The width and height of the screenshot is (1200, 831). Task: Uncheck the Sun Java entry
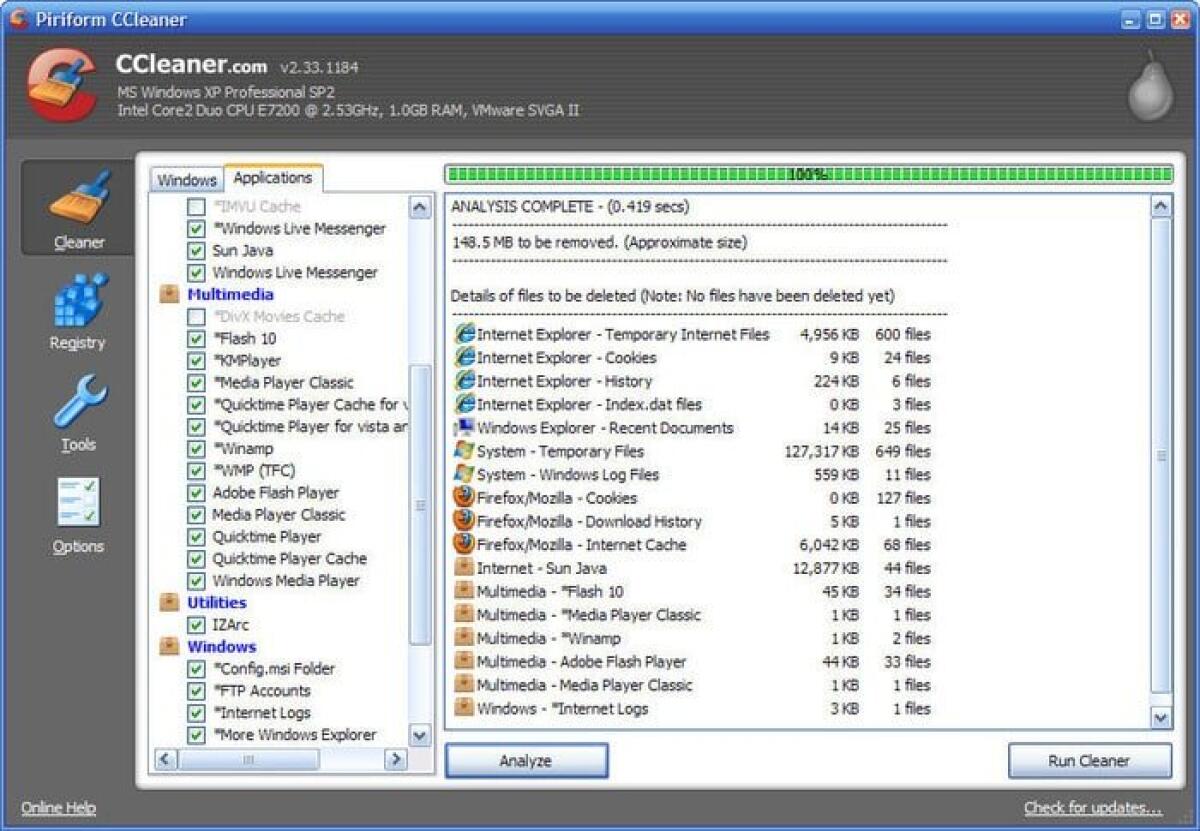(x=196, y=250)
